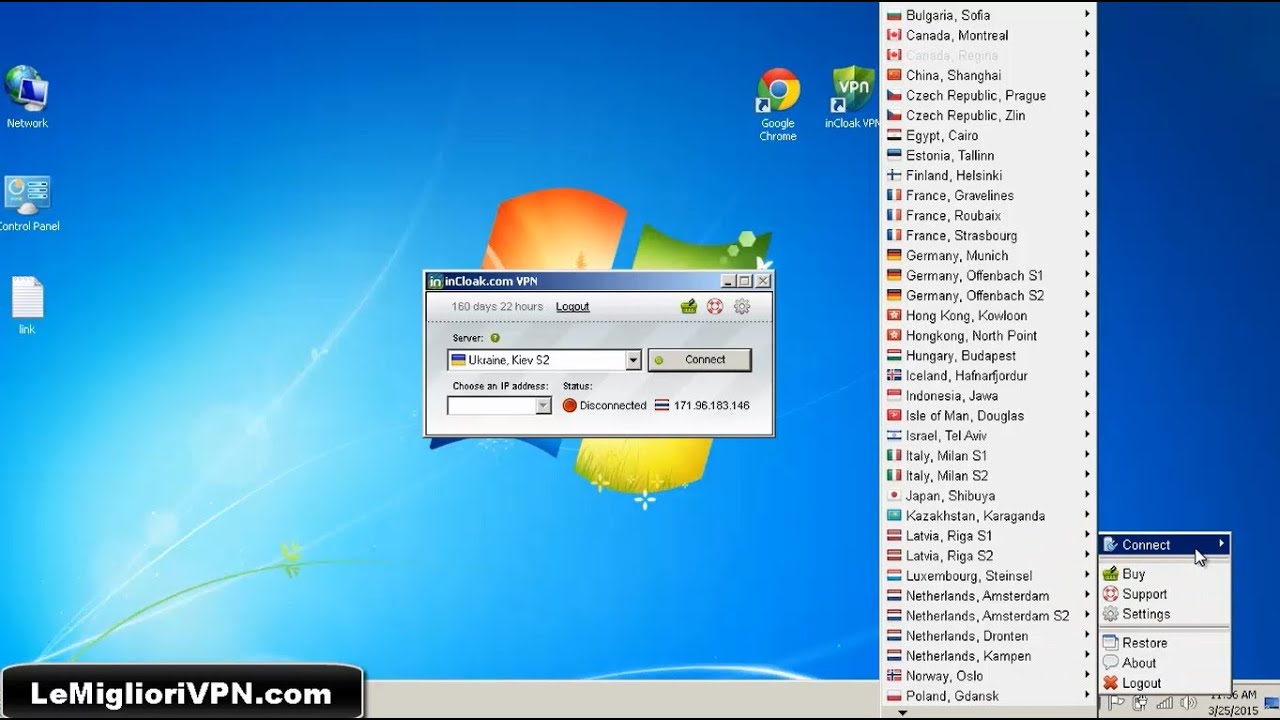Click the volume speaker icon in system tray
The height and width of the screenshot is (720, 1280).
coord(1189,703)
